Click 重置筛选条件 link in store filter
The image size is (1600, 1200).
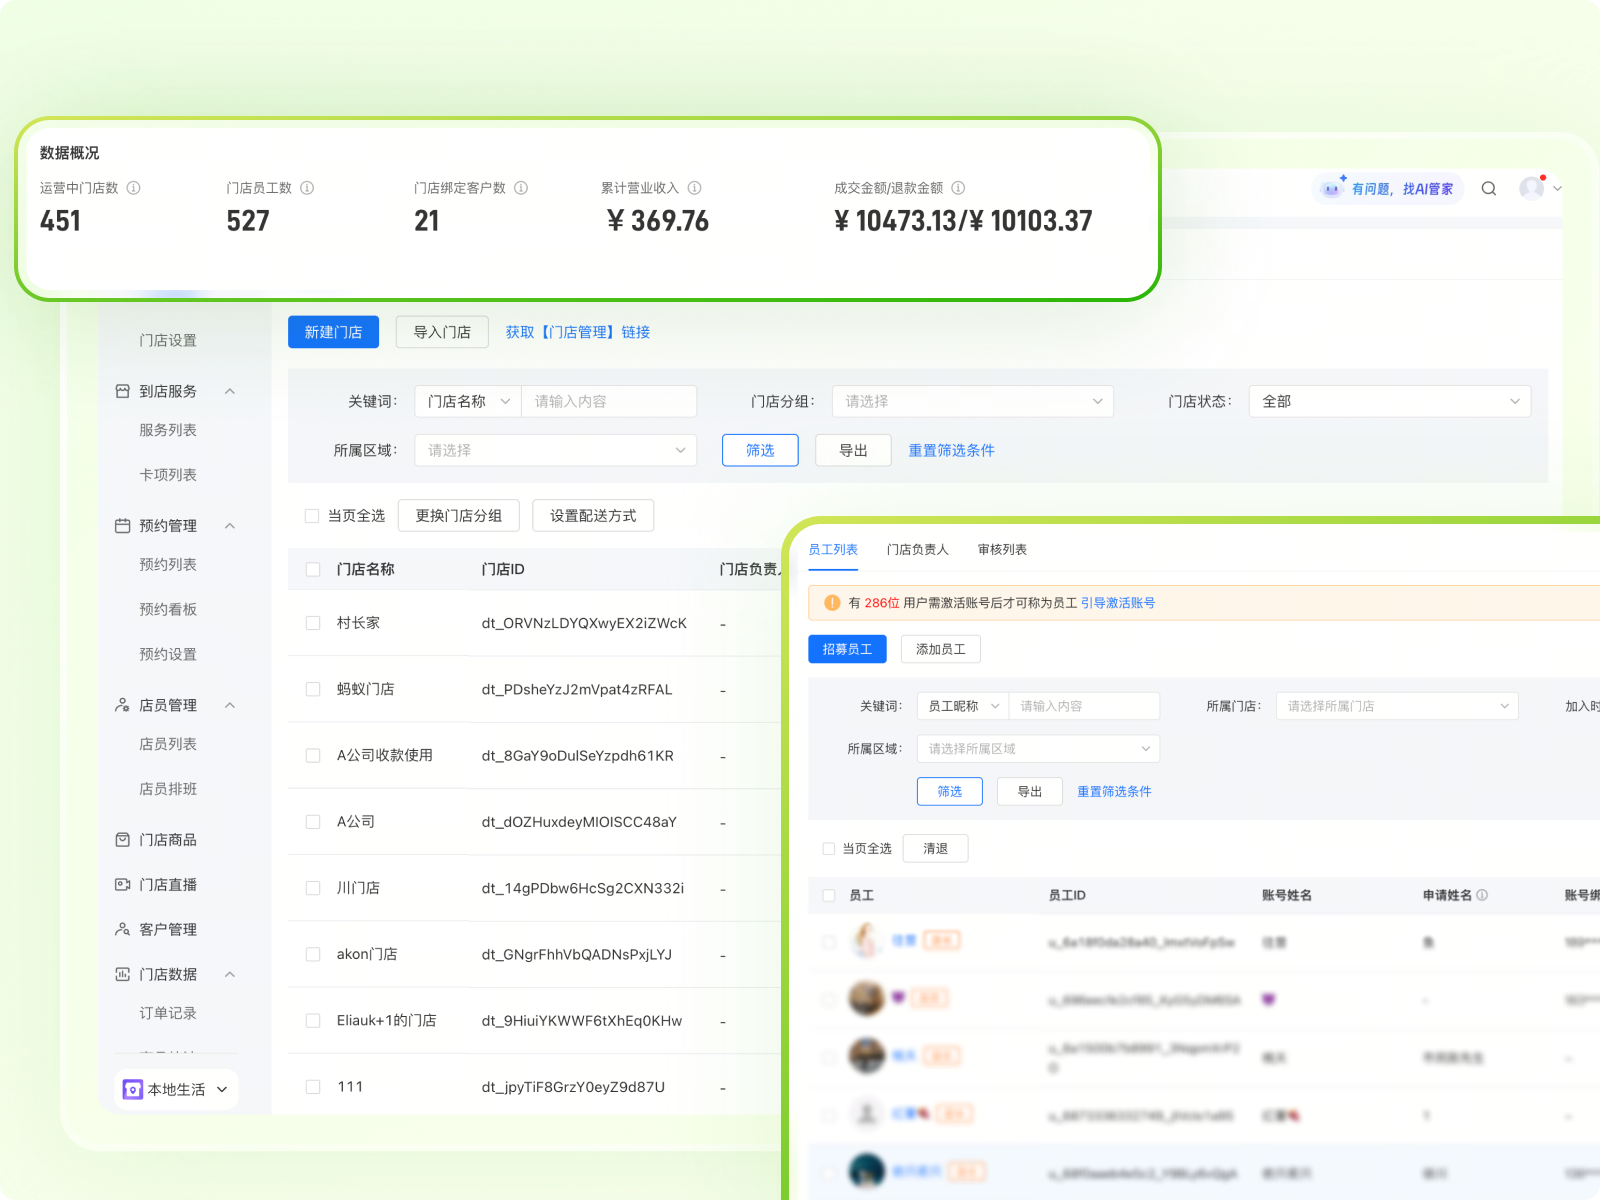[951, 450]
